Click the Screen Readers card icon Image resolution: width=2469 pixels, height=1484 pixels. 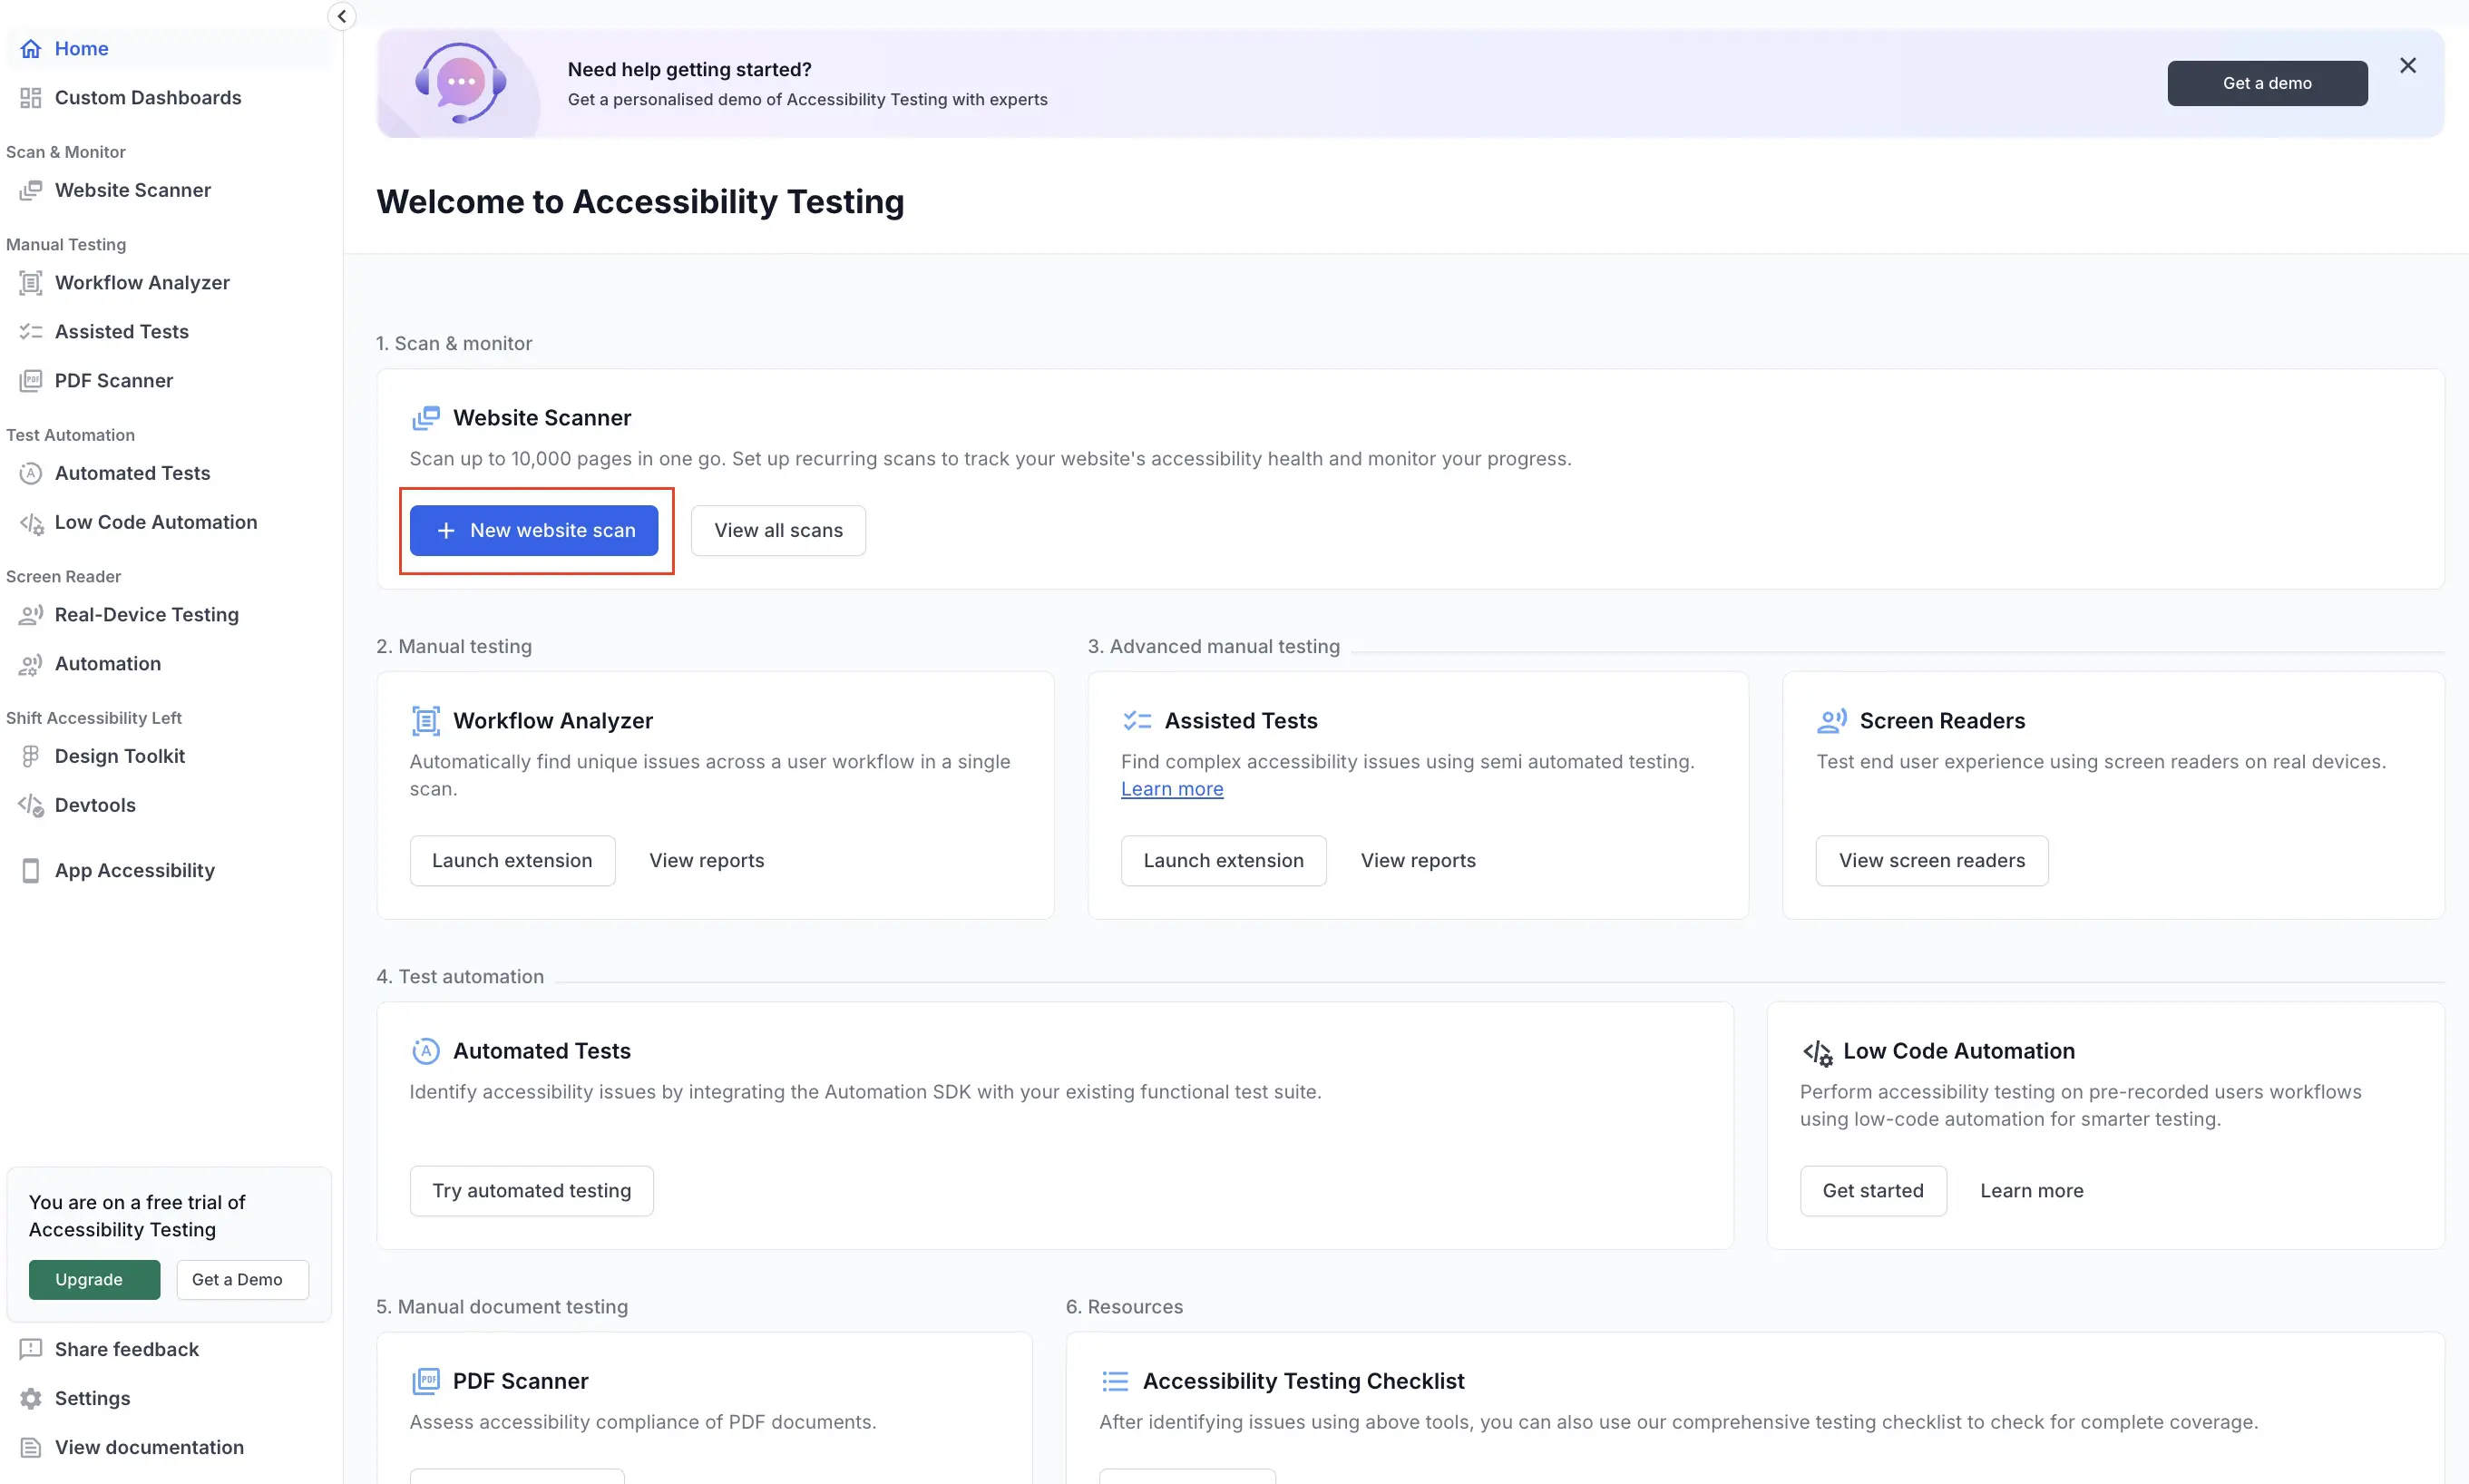pos(1832,721)
